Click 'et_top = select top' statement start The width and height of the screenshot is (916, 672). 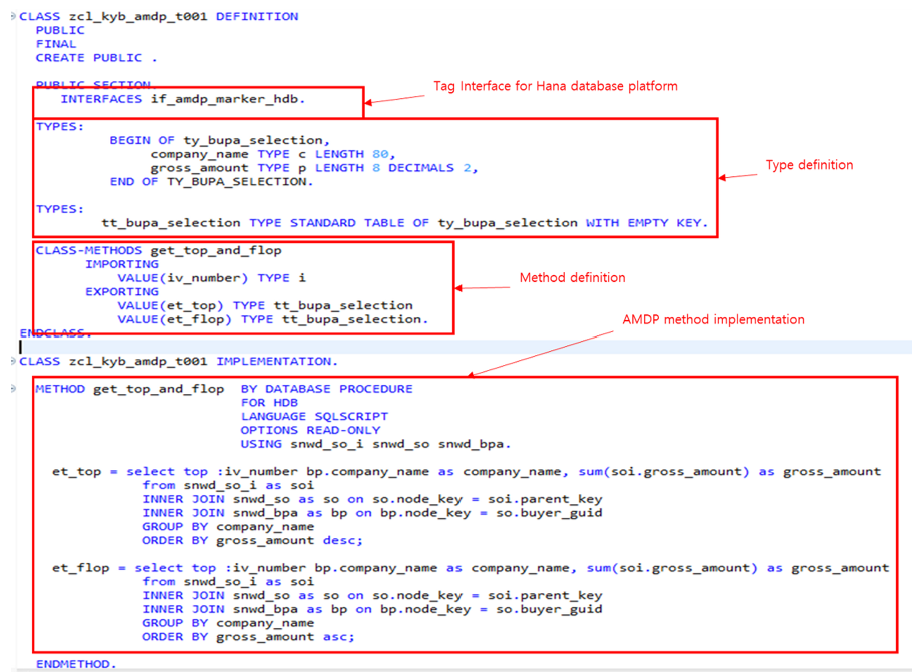click(x=130, y=472)
